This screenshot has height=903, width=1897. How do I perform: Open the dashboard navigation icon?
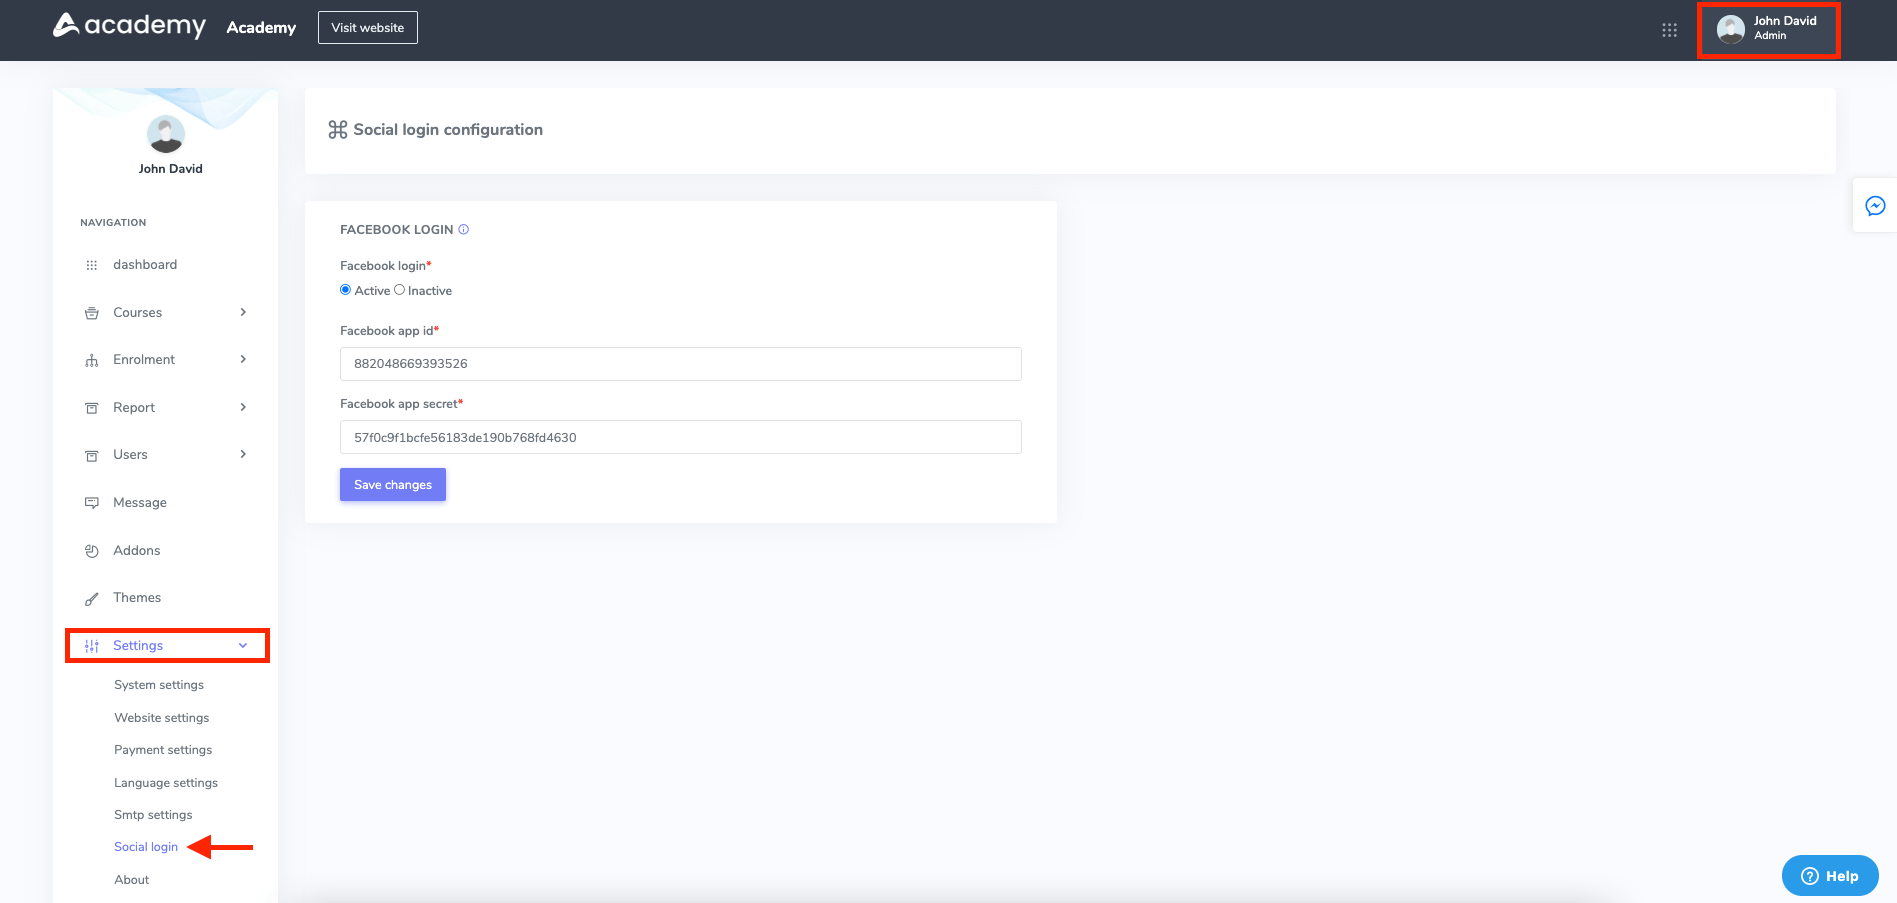coord(91,264)
